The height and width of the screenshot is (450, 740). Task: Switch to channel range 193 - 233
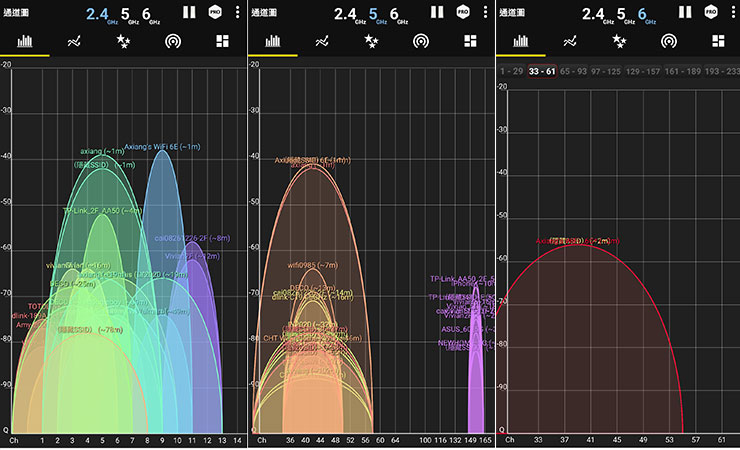coord(722,71)
